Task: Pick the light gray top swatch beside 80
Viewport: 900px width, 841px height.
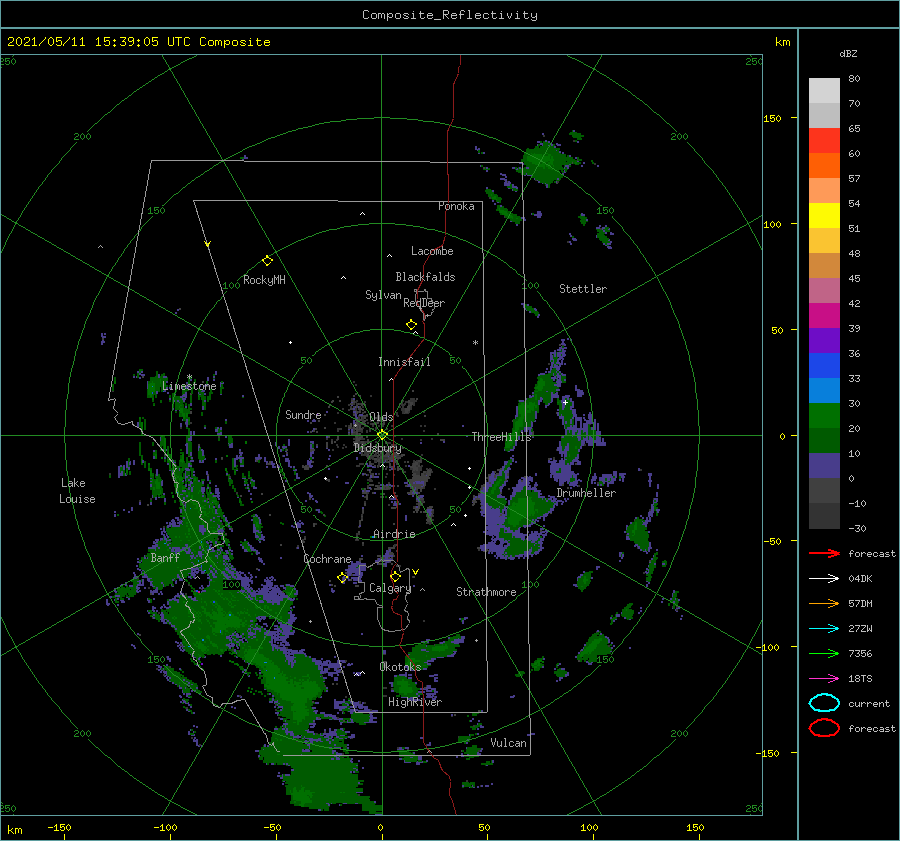Action: point(824,91)
